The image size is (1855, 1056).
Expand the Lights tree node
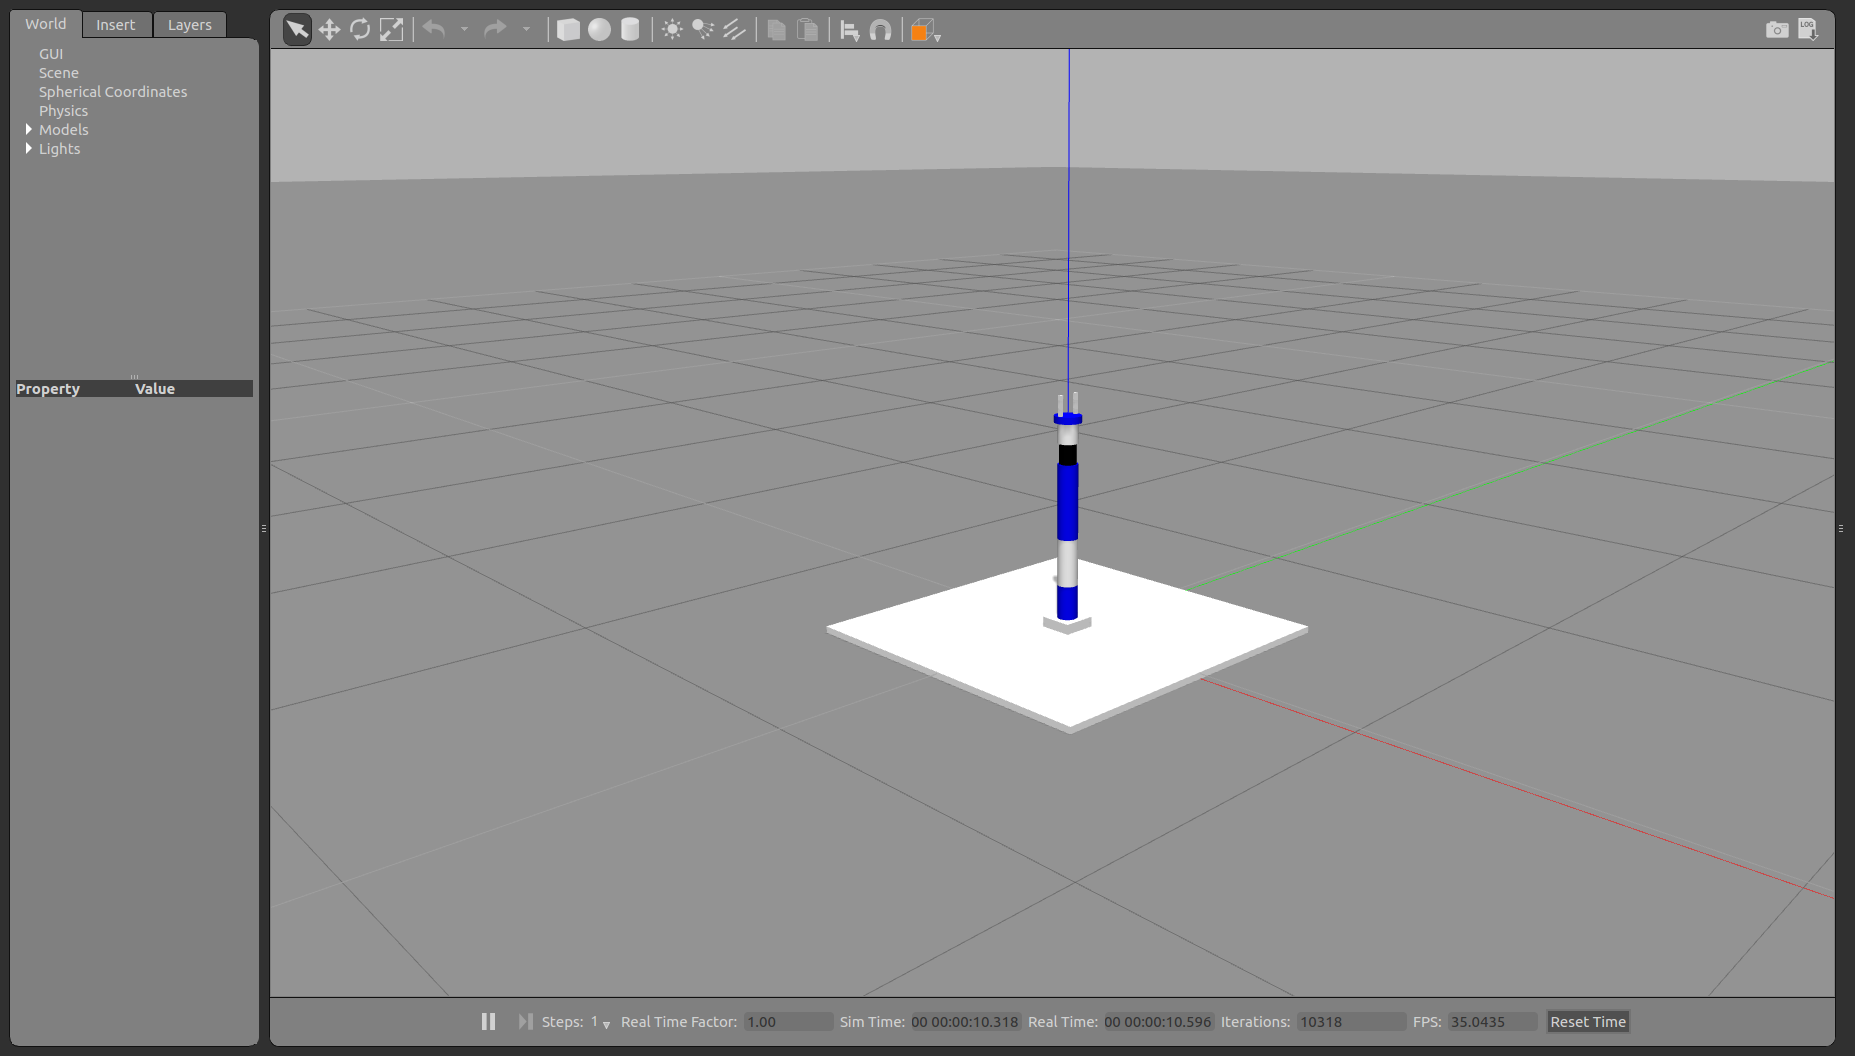29,149
